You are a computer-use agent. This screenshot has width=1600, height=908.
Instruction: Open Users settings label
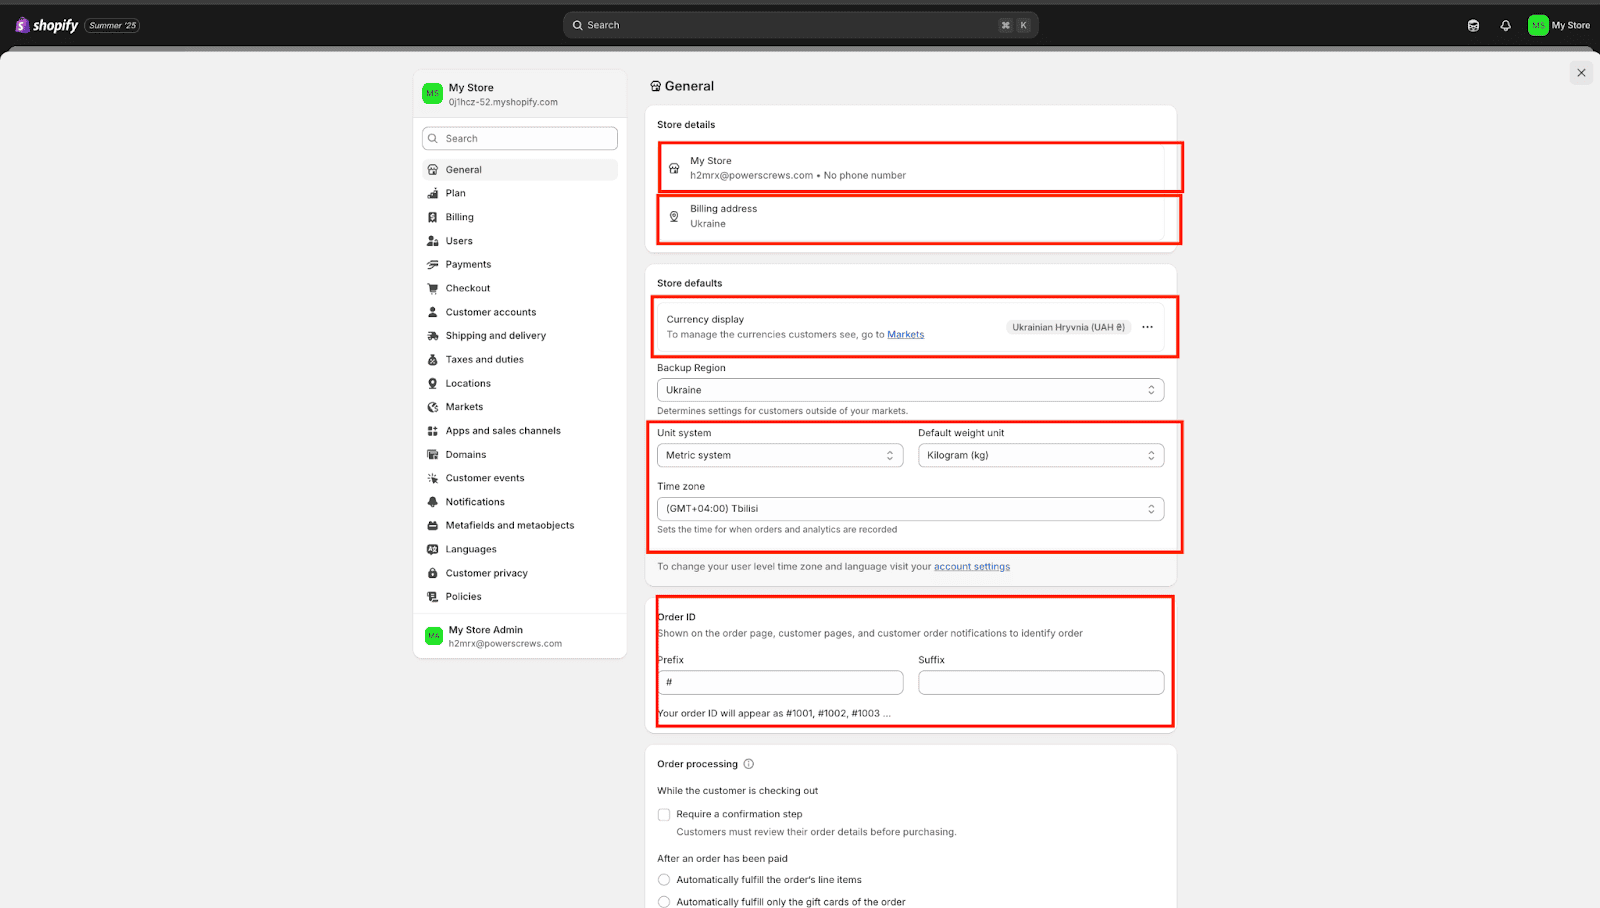[459, 241]
